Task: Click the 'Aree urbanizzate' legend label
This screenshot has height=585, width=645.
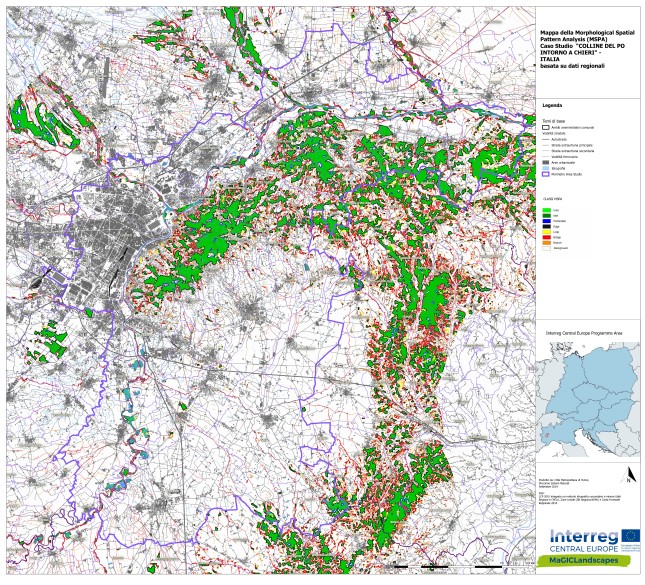Action: click(563, 162)
